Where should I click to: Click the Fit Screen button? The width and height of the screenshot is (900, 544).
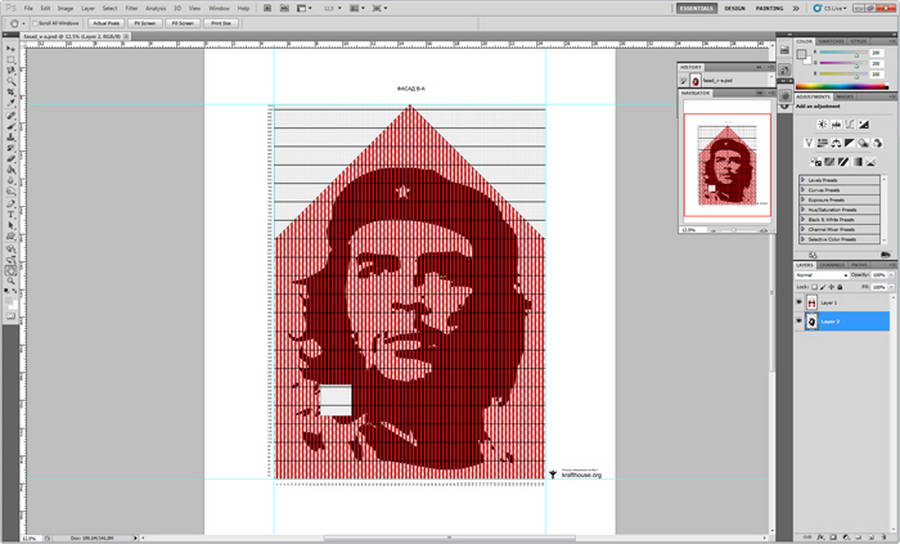pyautogui.click(x=145, y=24)
